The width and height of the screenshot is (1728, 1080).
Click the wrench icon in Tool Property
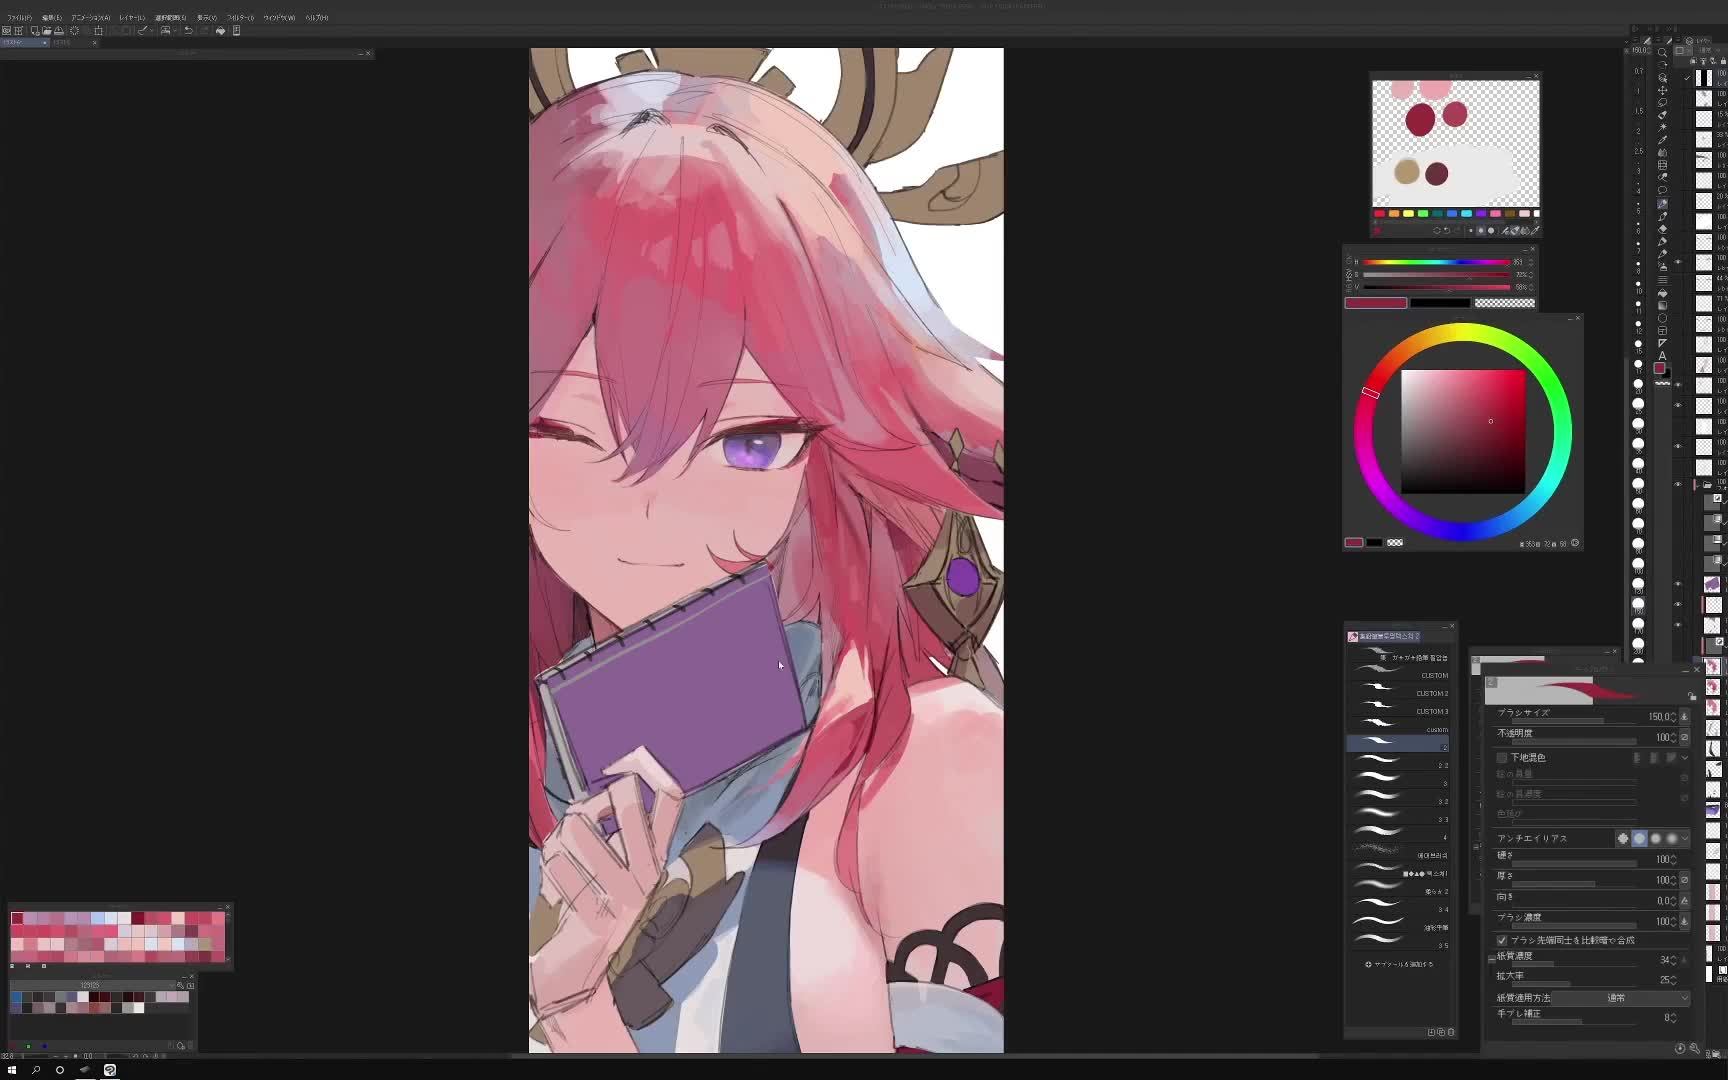[1695, 1048]
